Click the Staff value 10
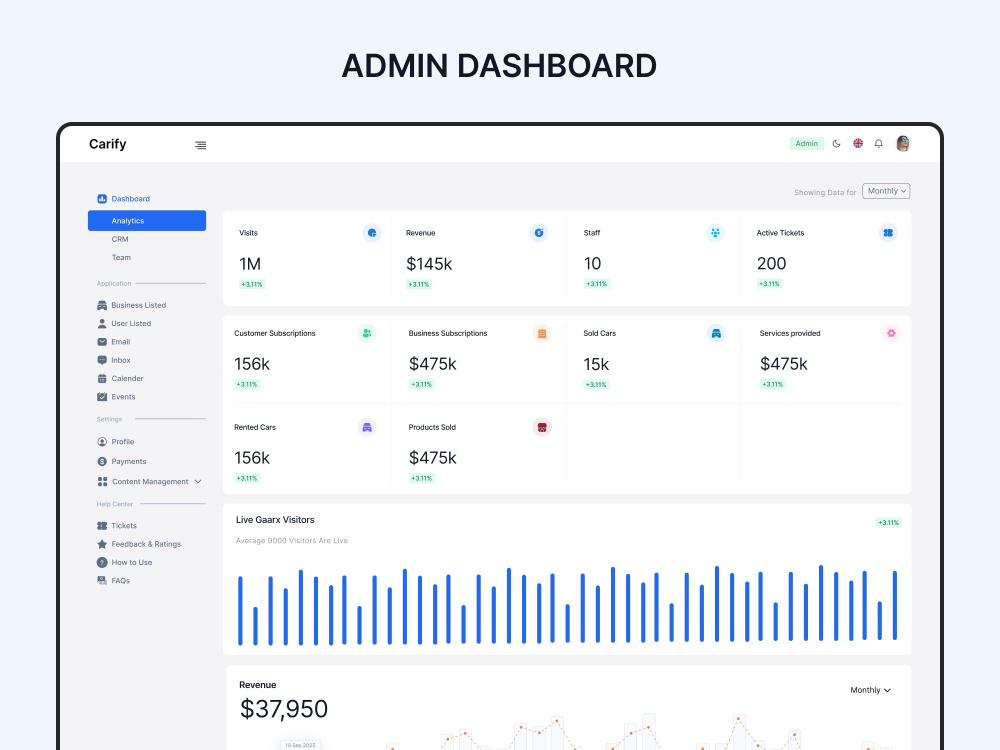 pos(592,263)
